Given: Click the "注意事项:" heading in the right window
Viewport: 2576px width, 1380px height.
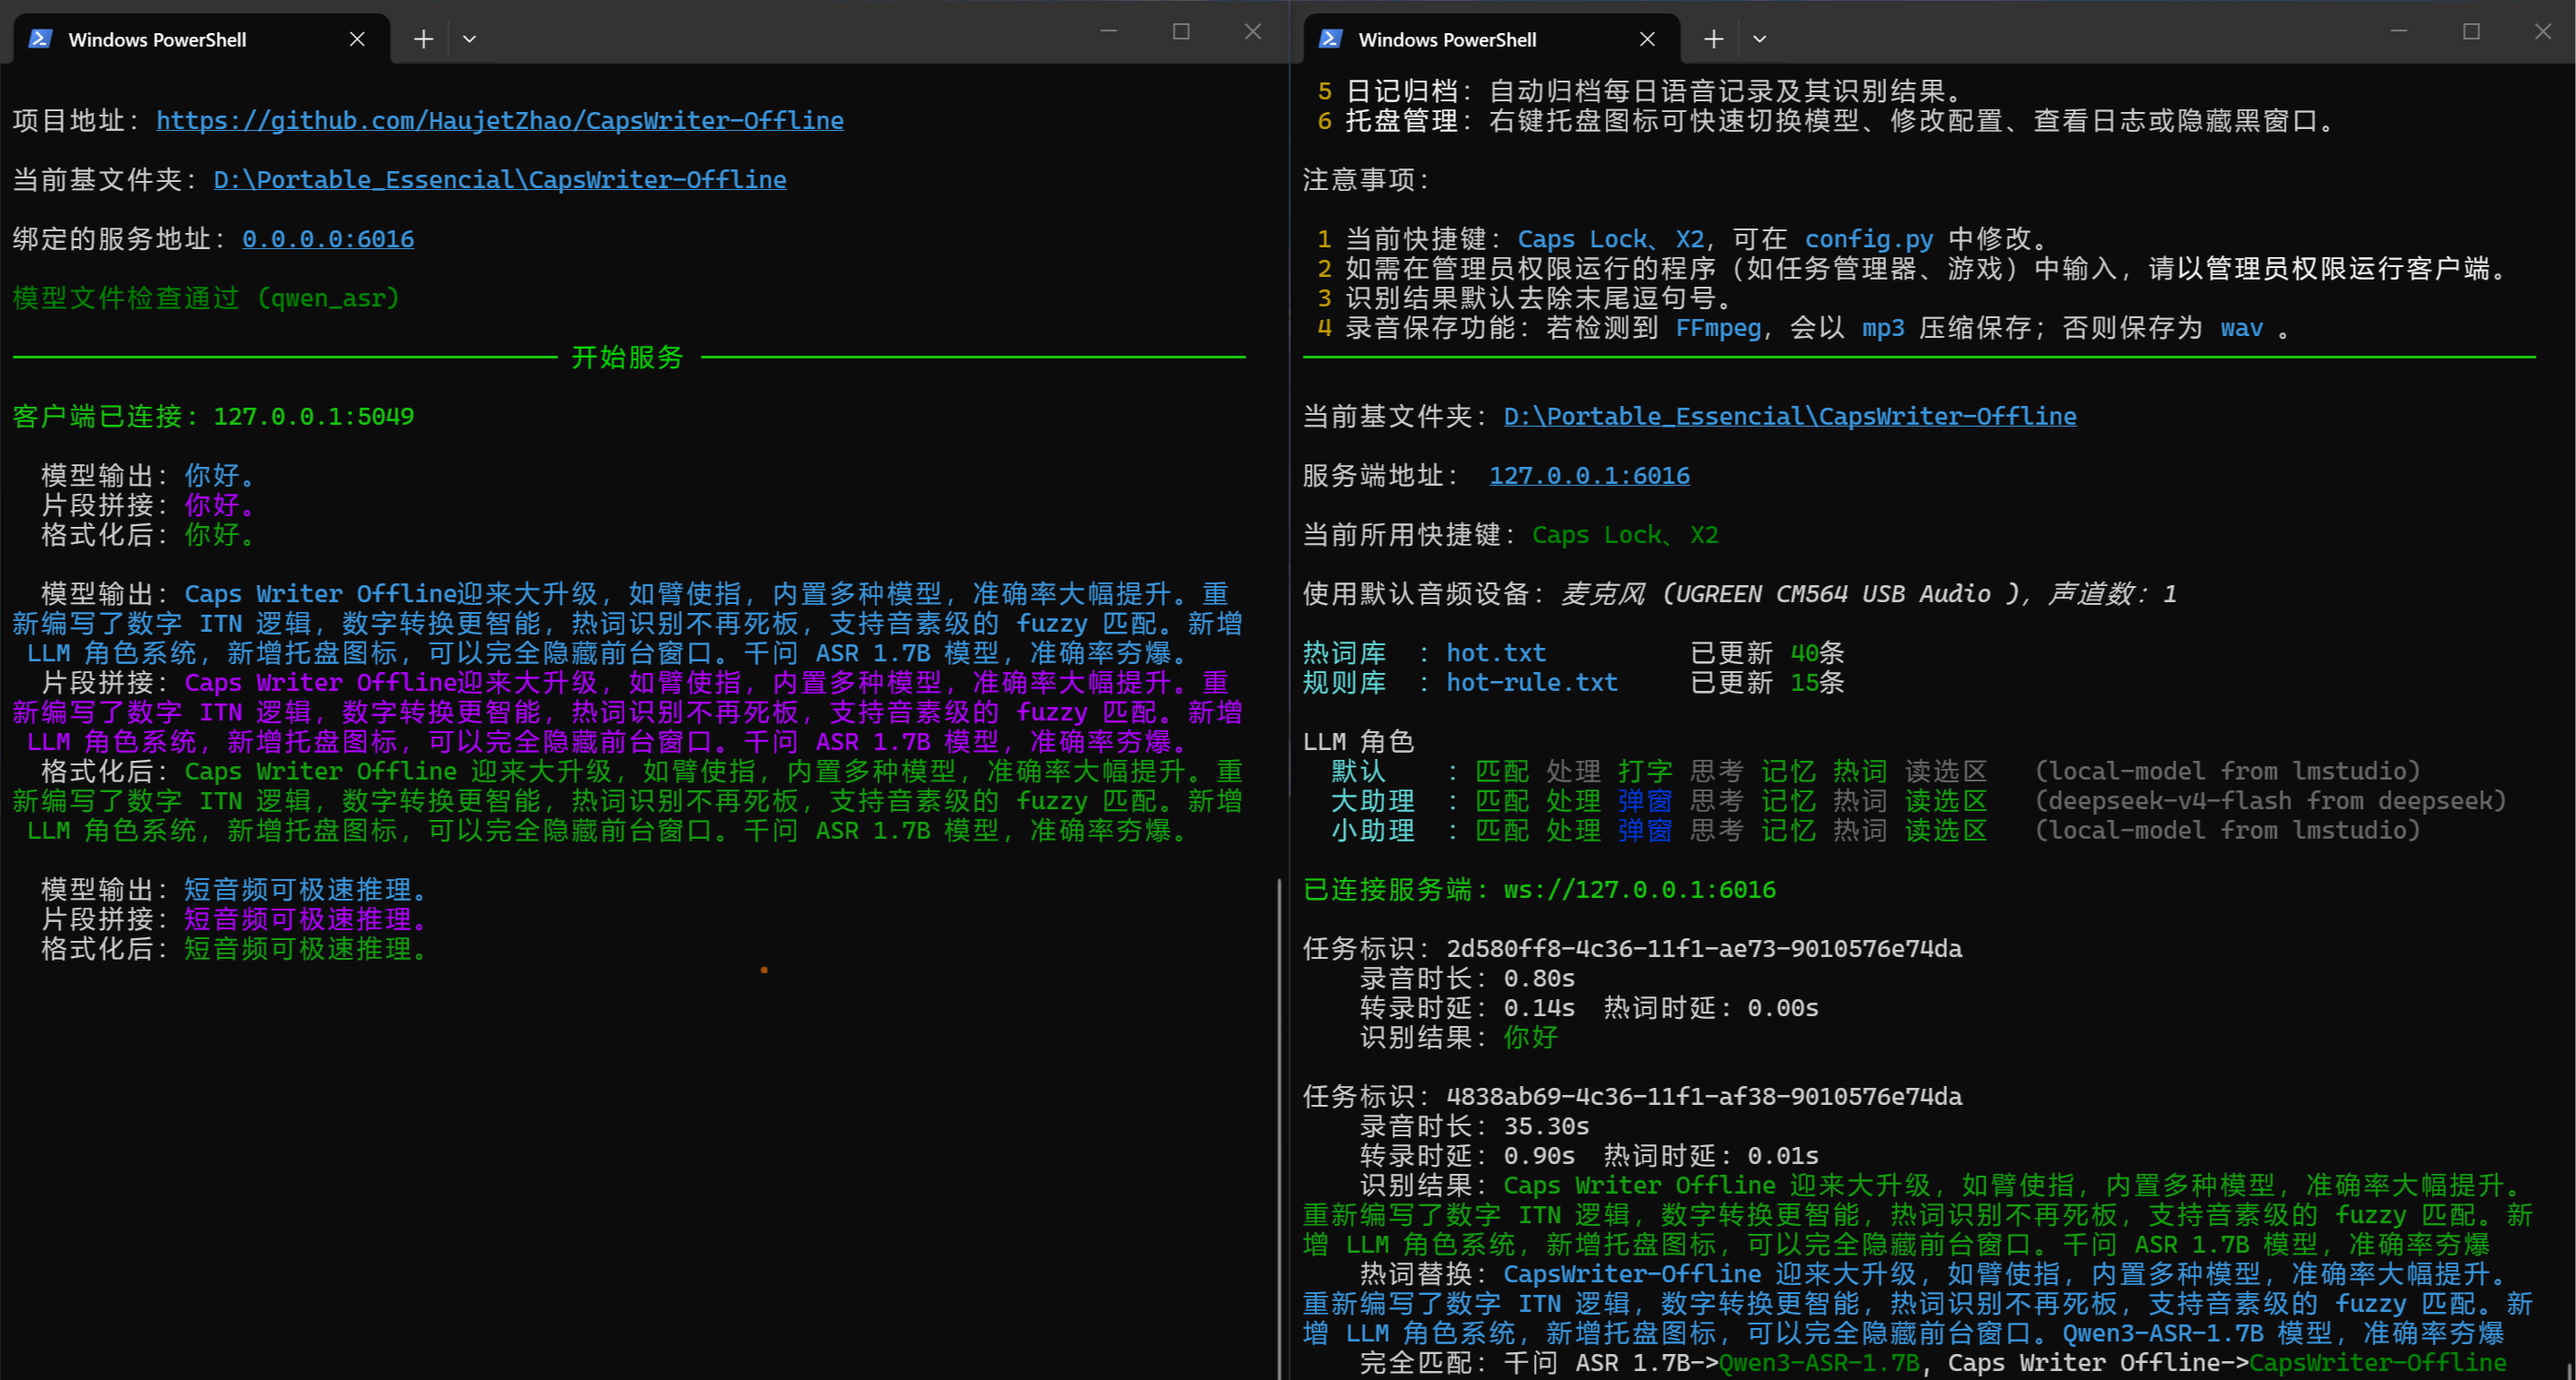Looking at the screenshot, I should pos(1367,180).
